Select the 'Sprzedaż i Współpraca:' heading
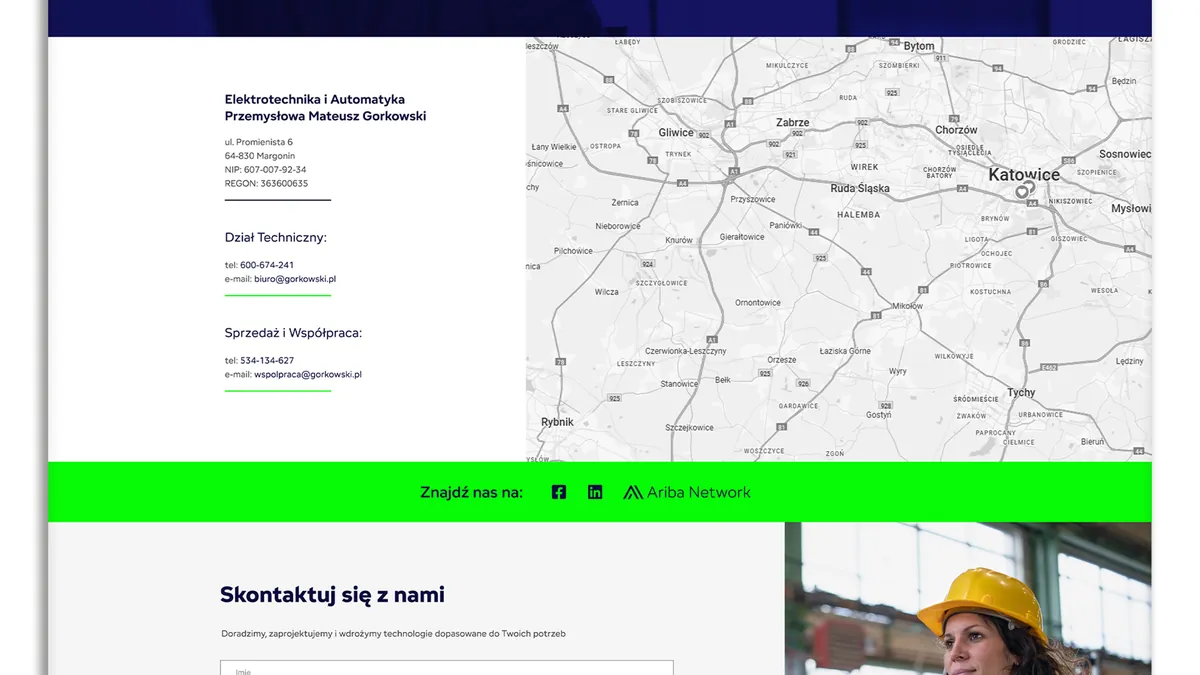This screenshot has height=675, width=1200. [293, 333]
